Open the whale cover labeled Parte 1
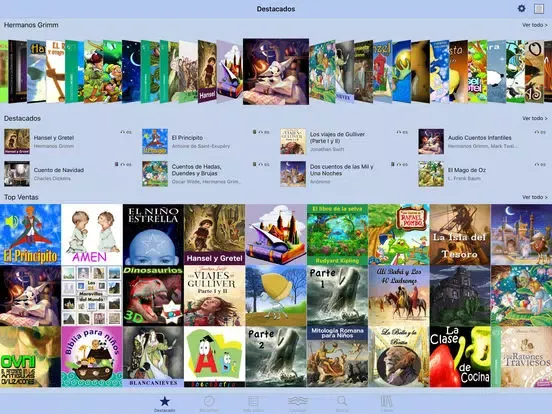The height and width of the screenshot is (414, 552). coord(337,296)
